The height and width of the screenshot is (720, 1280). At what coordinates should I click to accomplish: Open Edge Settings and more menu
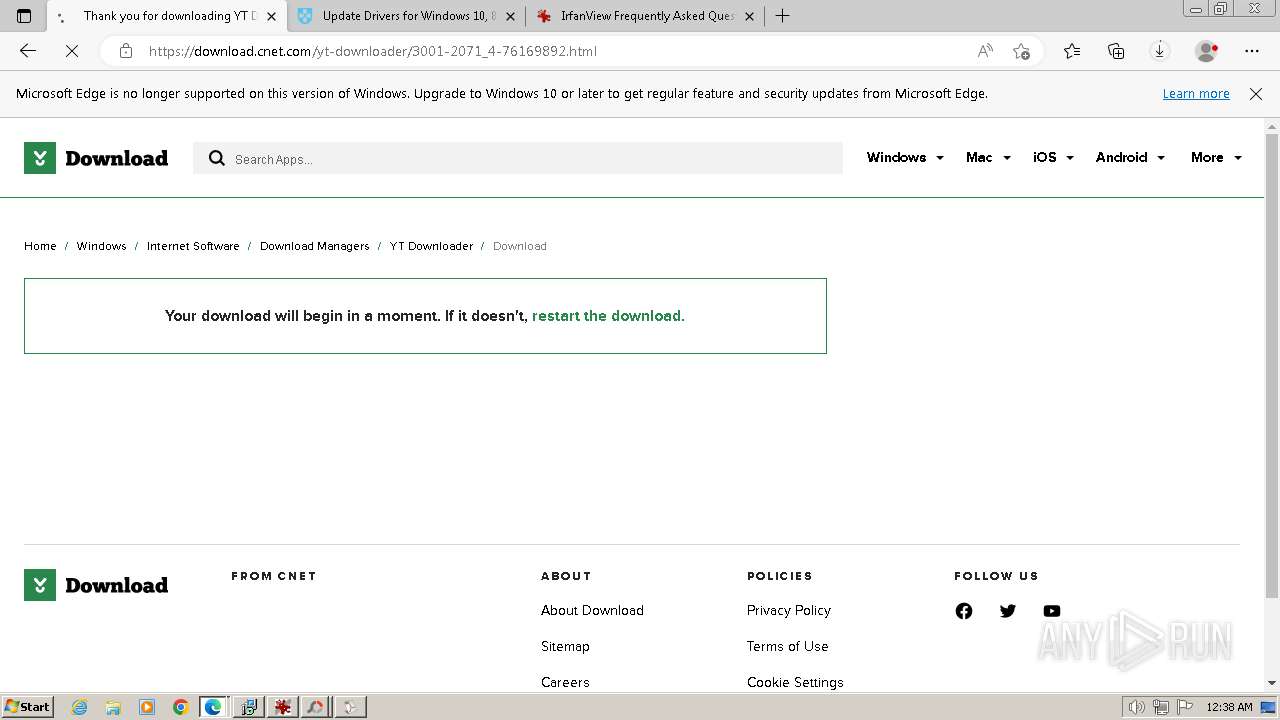point(1252,51)
